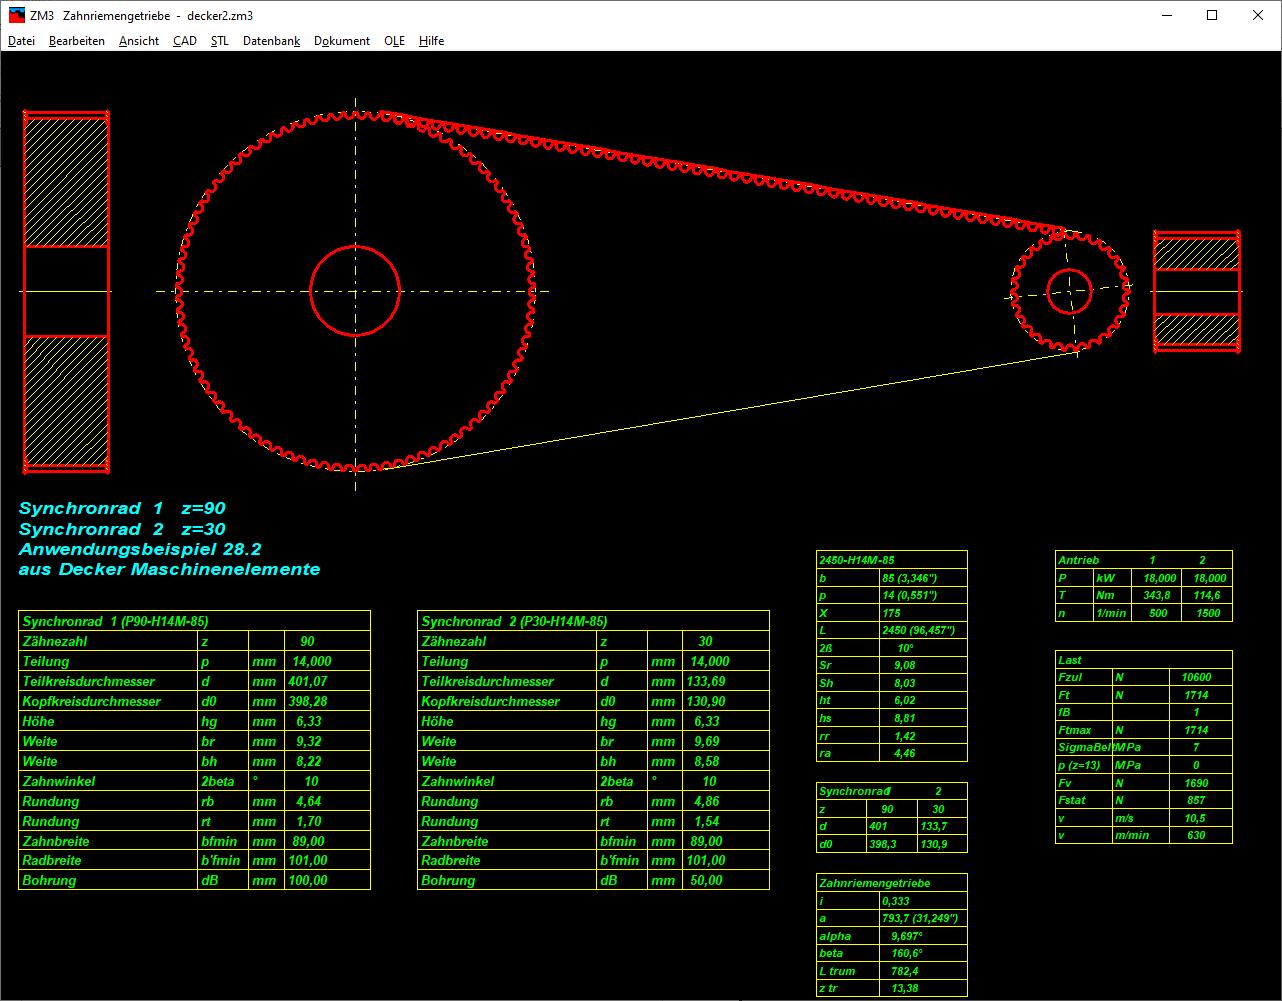Open the Bearbeiten menu

pyautogui.click(x=77, y=41)
